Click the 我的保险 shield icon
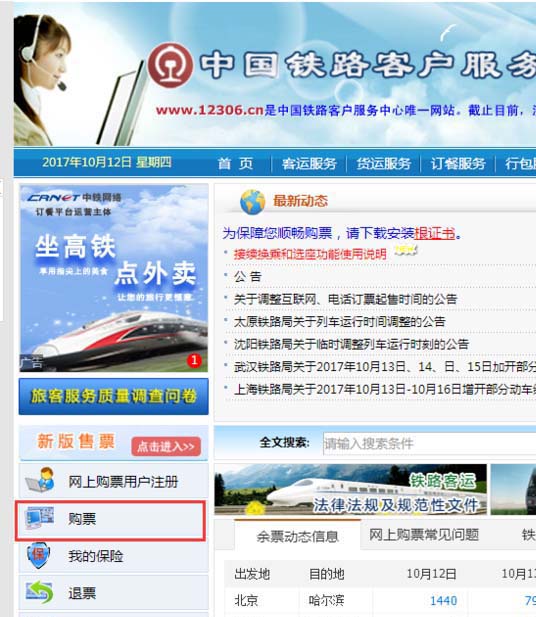This screenshot has height=617, width=536. tap(39, 555)
